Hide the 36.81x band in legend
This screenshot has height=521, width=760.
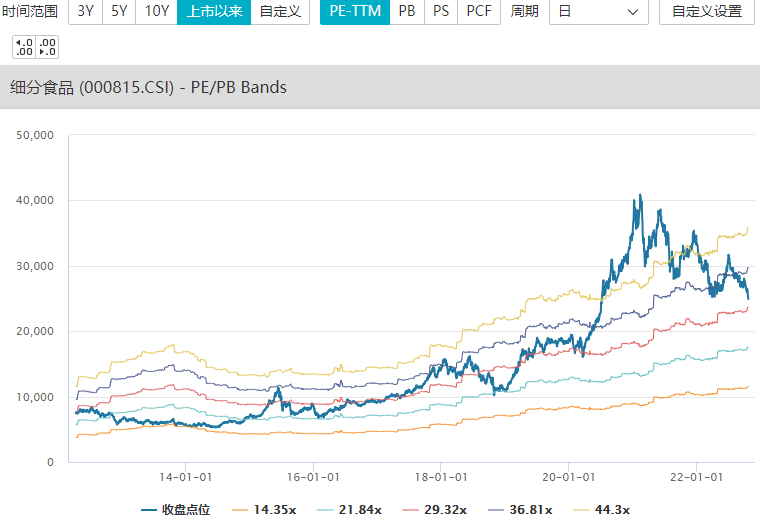518,510
